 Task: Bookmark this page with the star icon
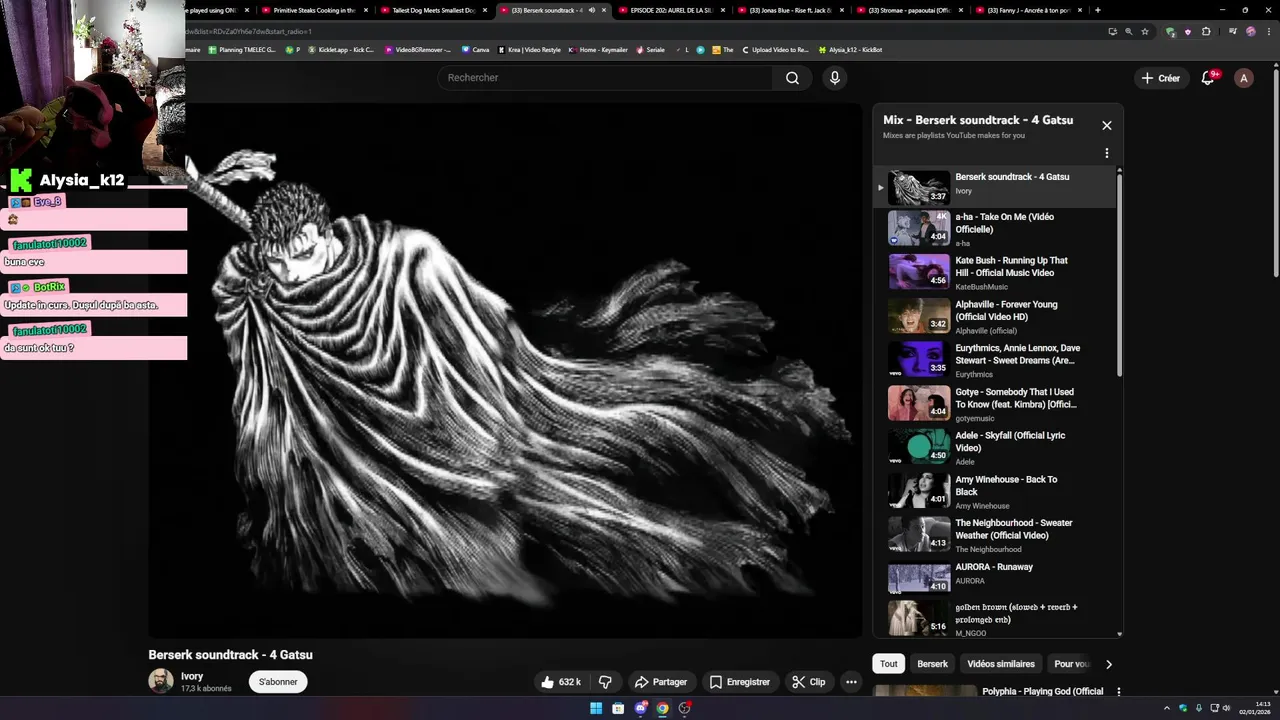1145,31
